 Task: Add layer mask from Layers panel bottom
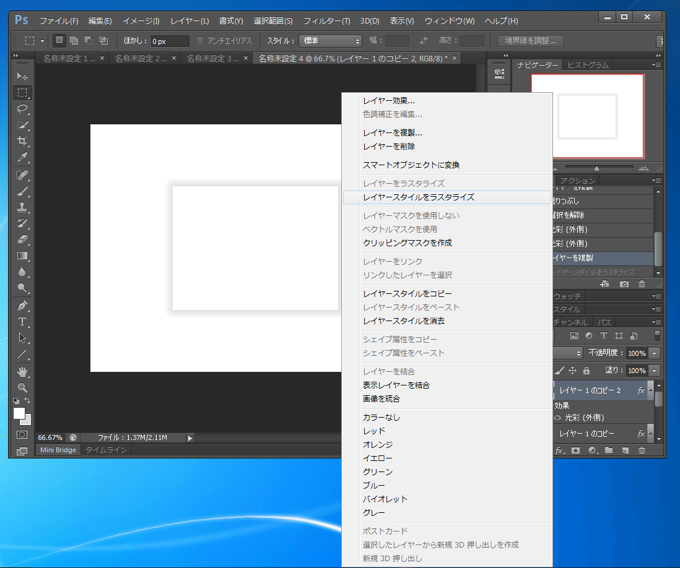click(575, 450)
